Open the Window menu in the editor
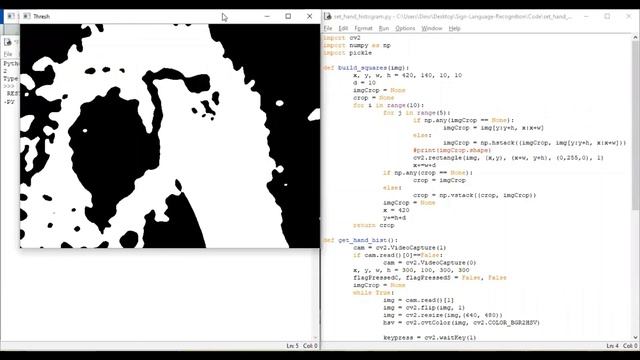Image resolution: width=640 pixels, height=360 pixels. [x=431, y=28]
